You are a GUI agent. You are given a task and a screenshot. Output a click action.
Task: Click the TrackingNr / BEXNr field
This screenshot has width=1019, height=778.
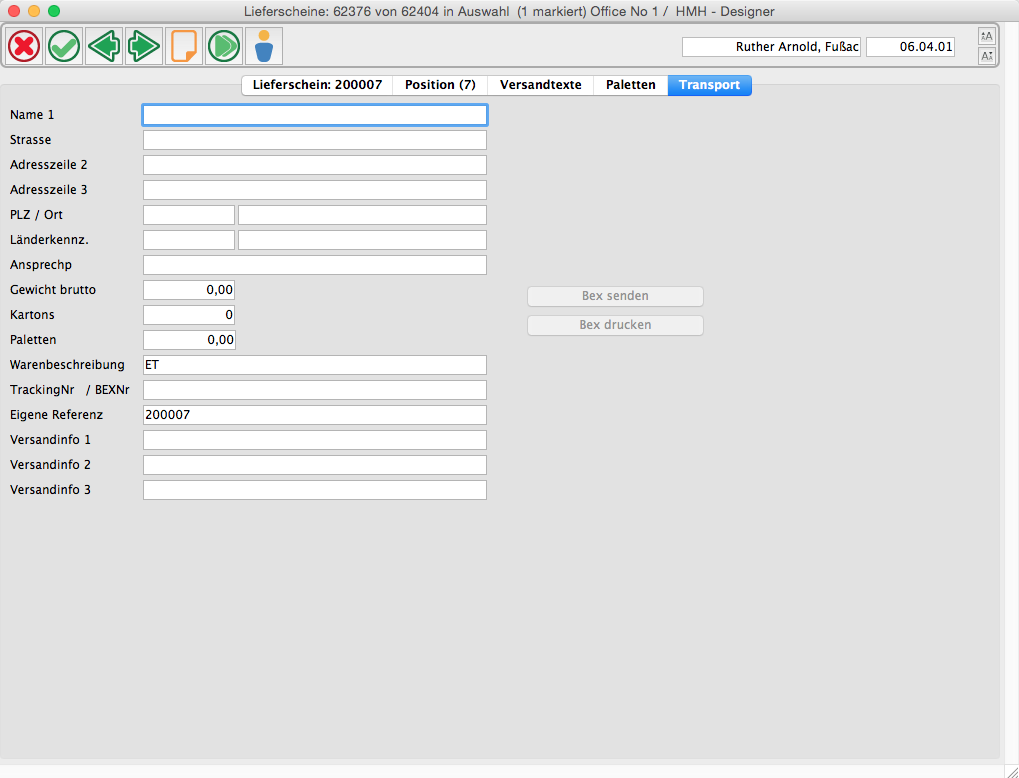(x=315, y=390)
